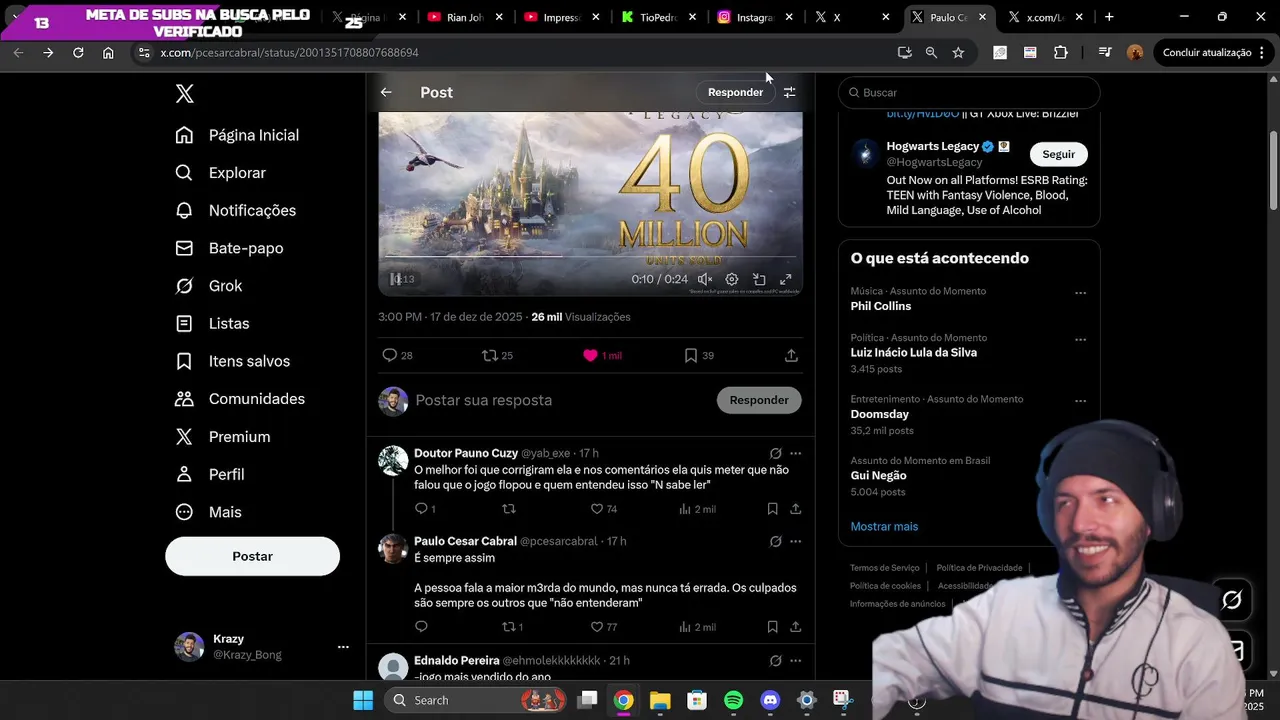1280x720 pixels.
Task: View 2 mil stats on Doutor Pauno reply
Action: [697, 509]
